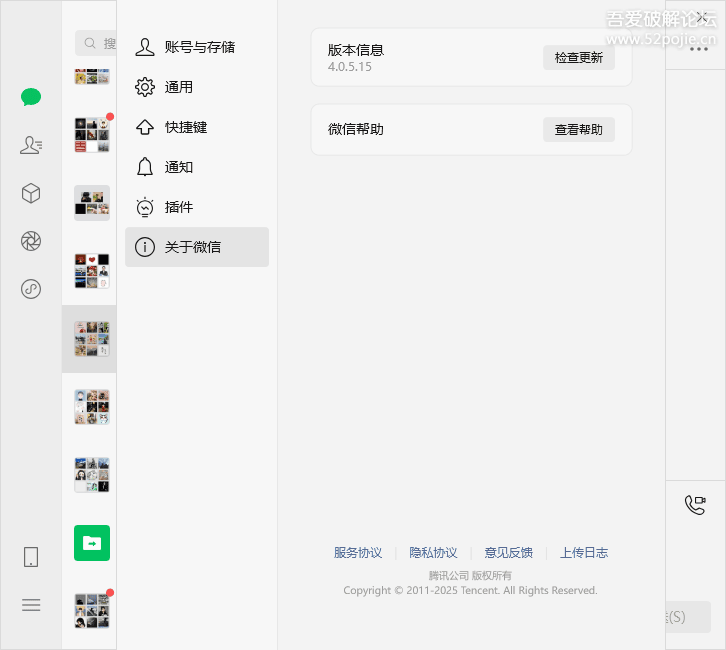This screenshot has height=650, width=726.
Task: Open the Contacts icon in sidebar
Action: click(31, 145)
